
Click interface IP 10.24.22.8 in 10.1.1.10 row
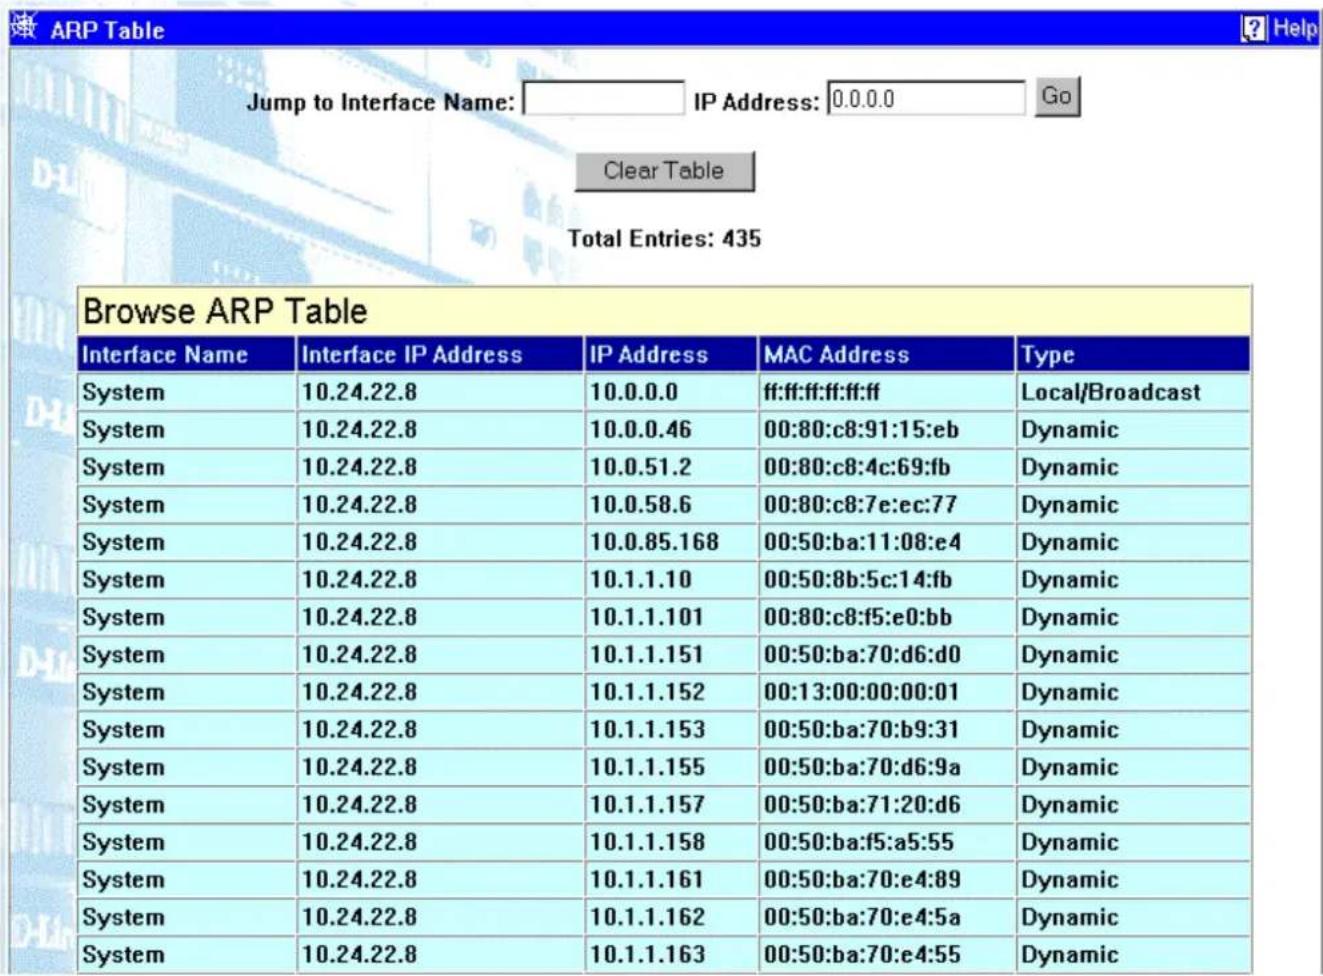pyautogui.click(x=359, y=580)
